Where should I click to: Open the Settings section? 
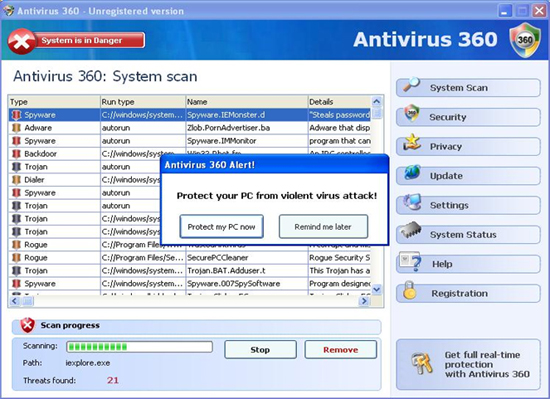click(x=468, y=205)
